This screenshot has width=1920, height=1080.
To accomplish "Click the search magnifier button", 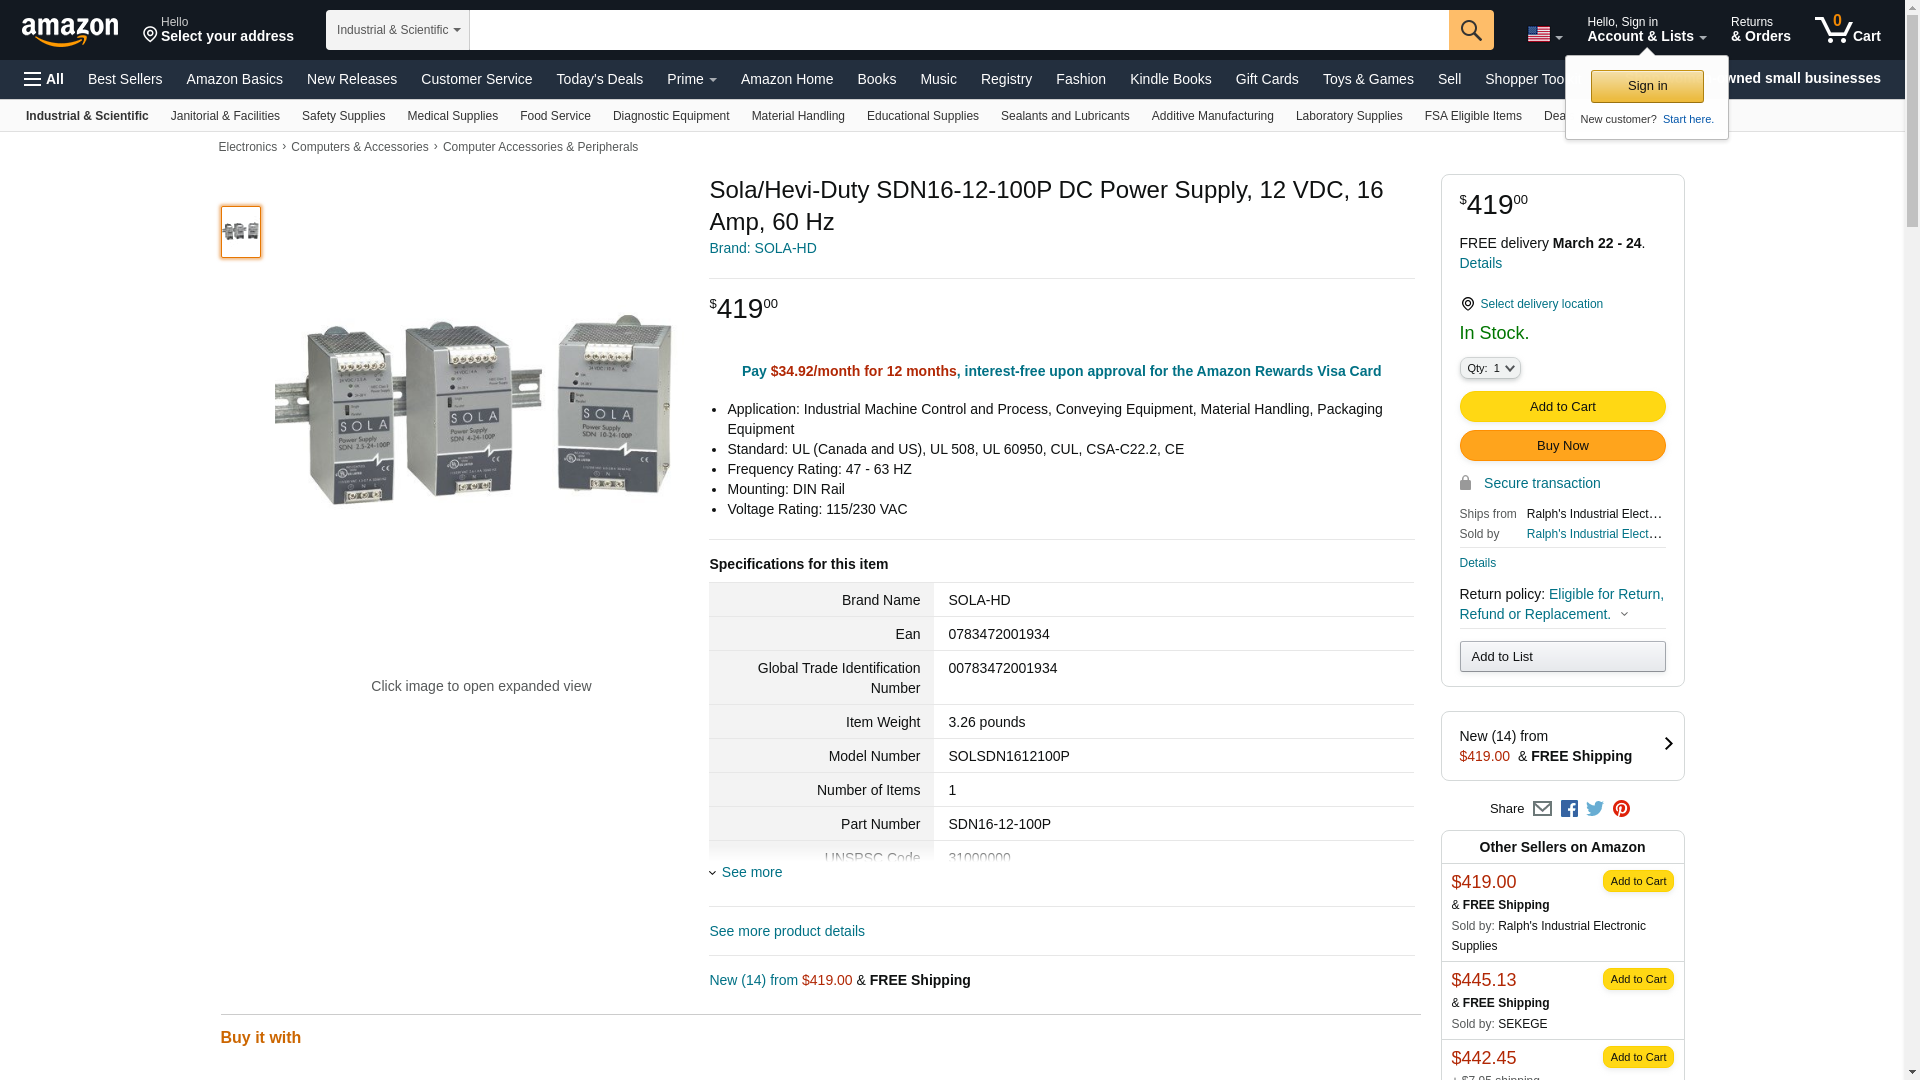I will click(x=1470, y=30).
